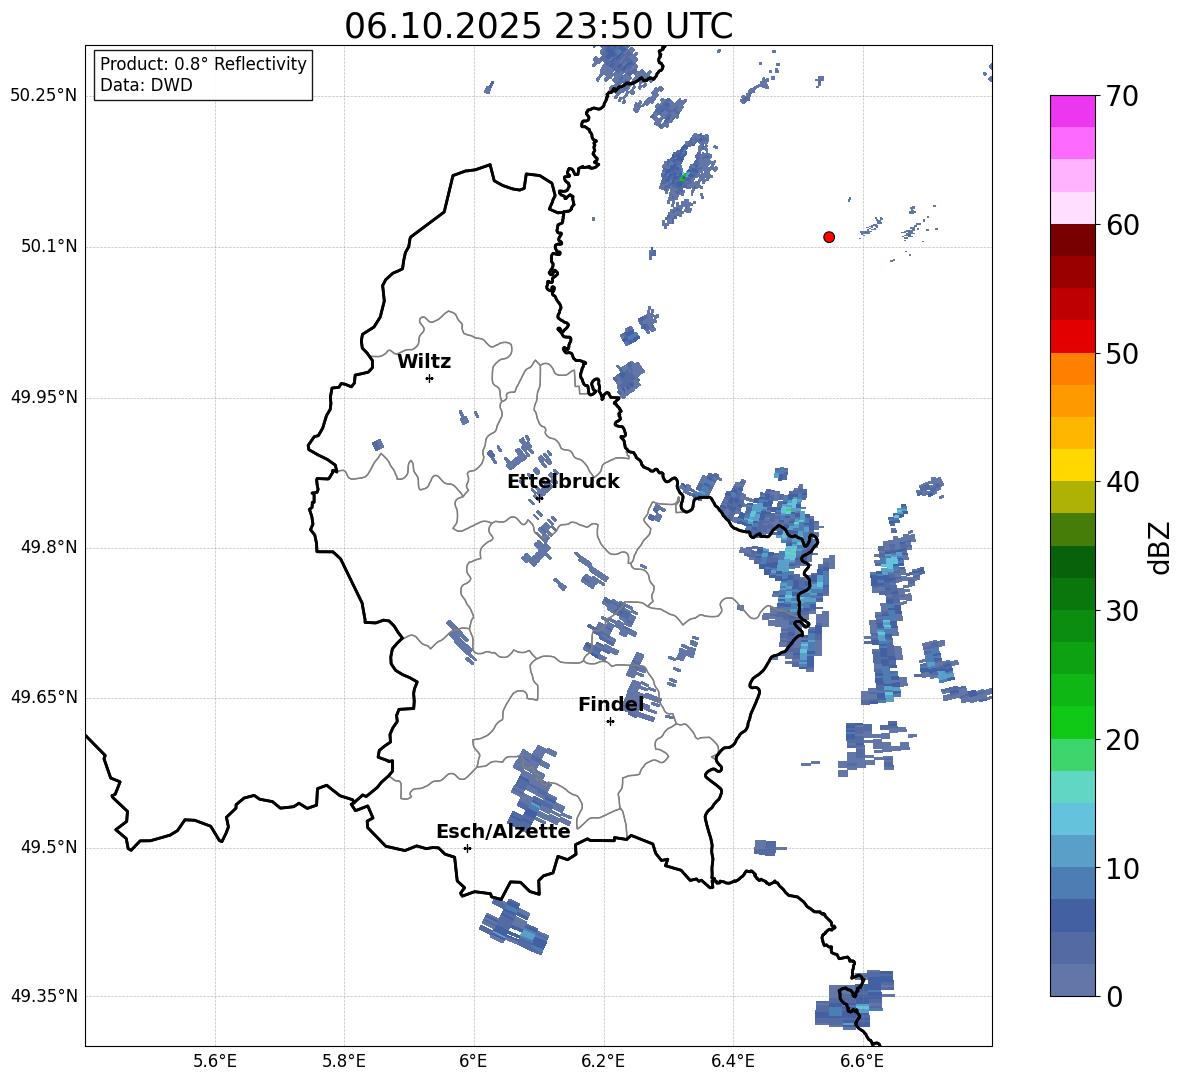
Task: Select the Ettelbruck city label
Action: click(x=563, y=482)
